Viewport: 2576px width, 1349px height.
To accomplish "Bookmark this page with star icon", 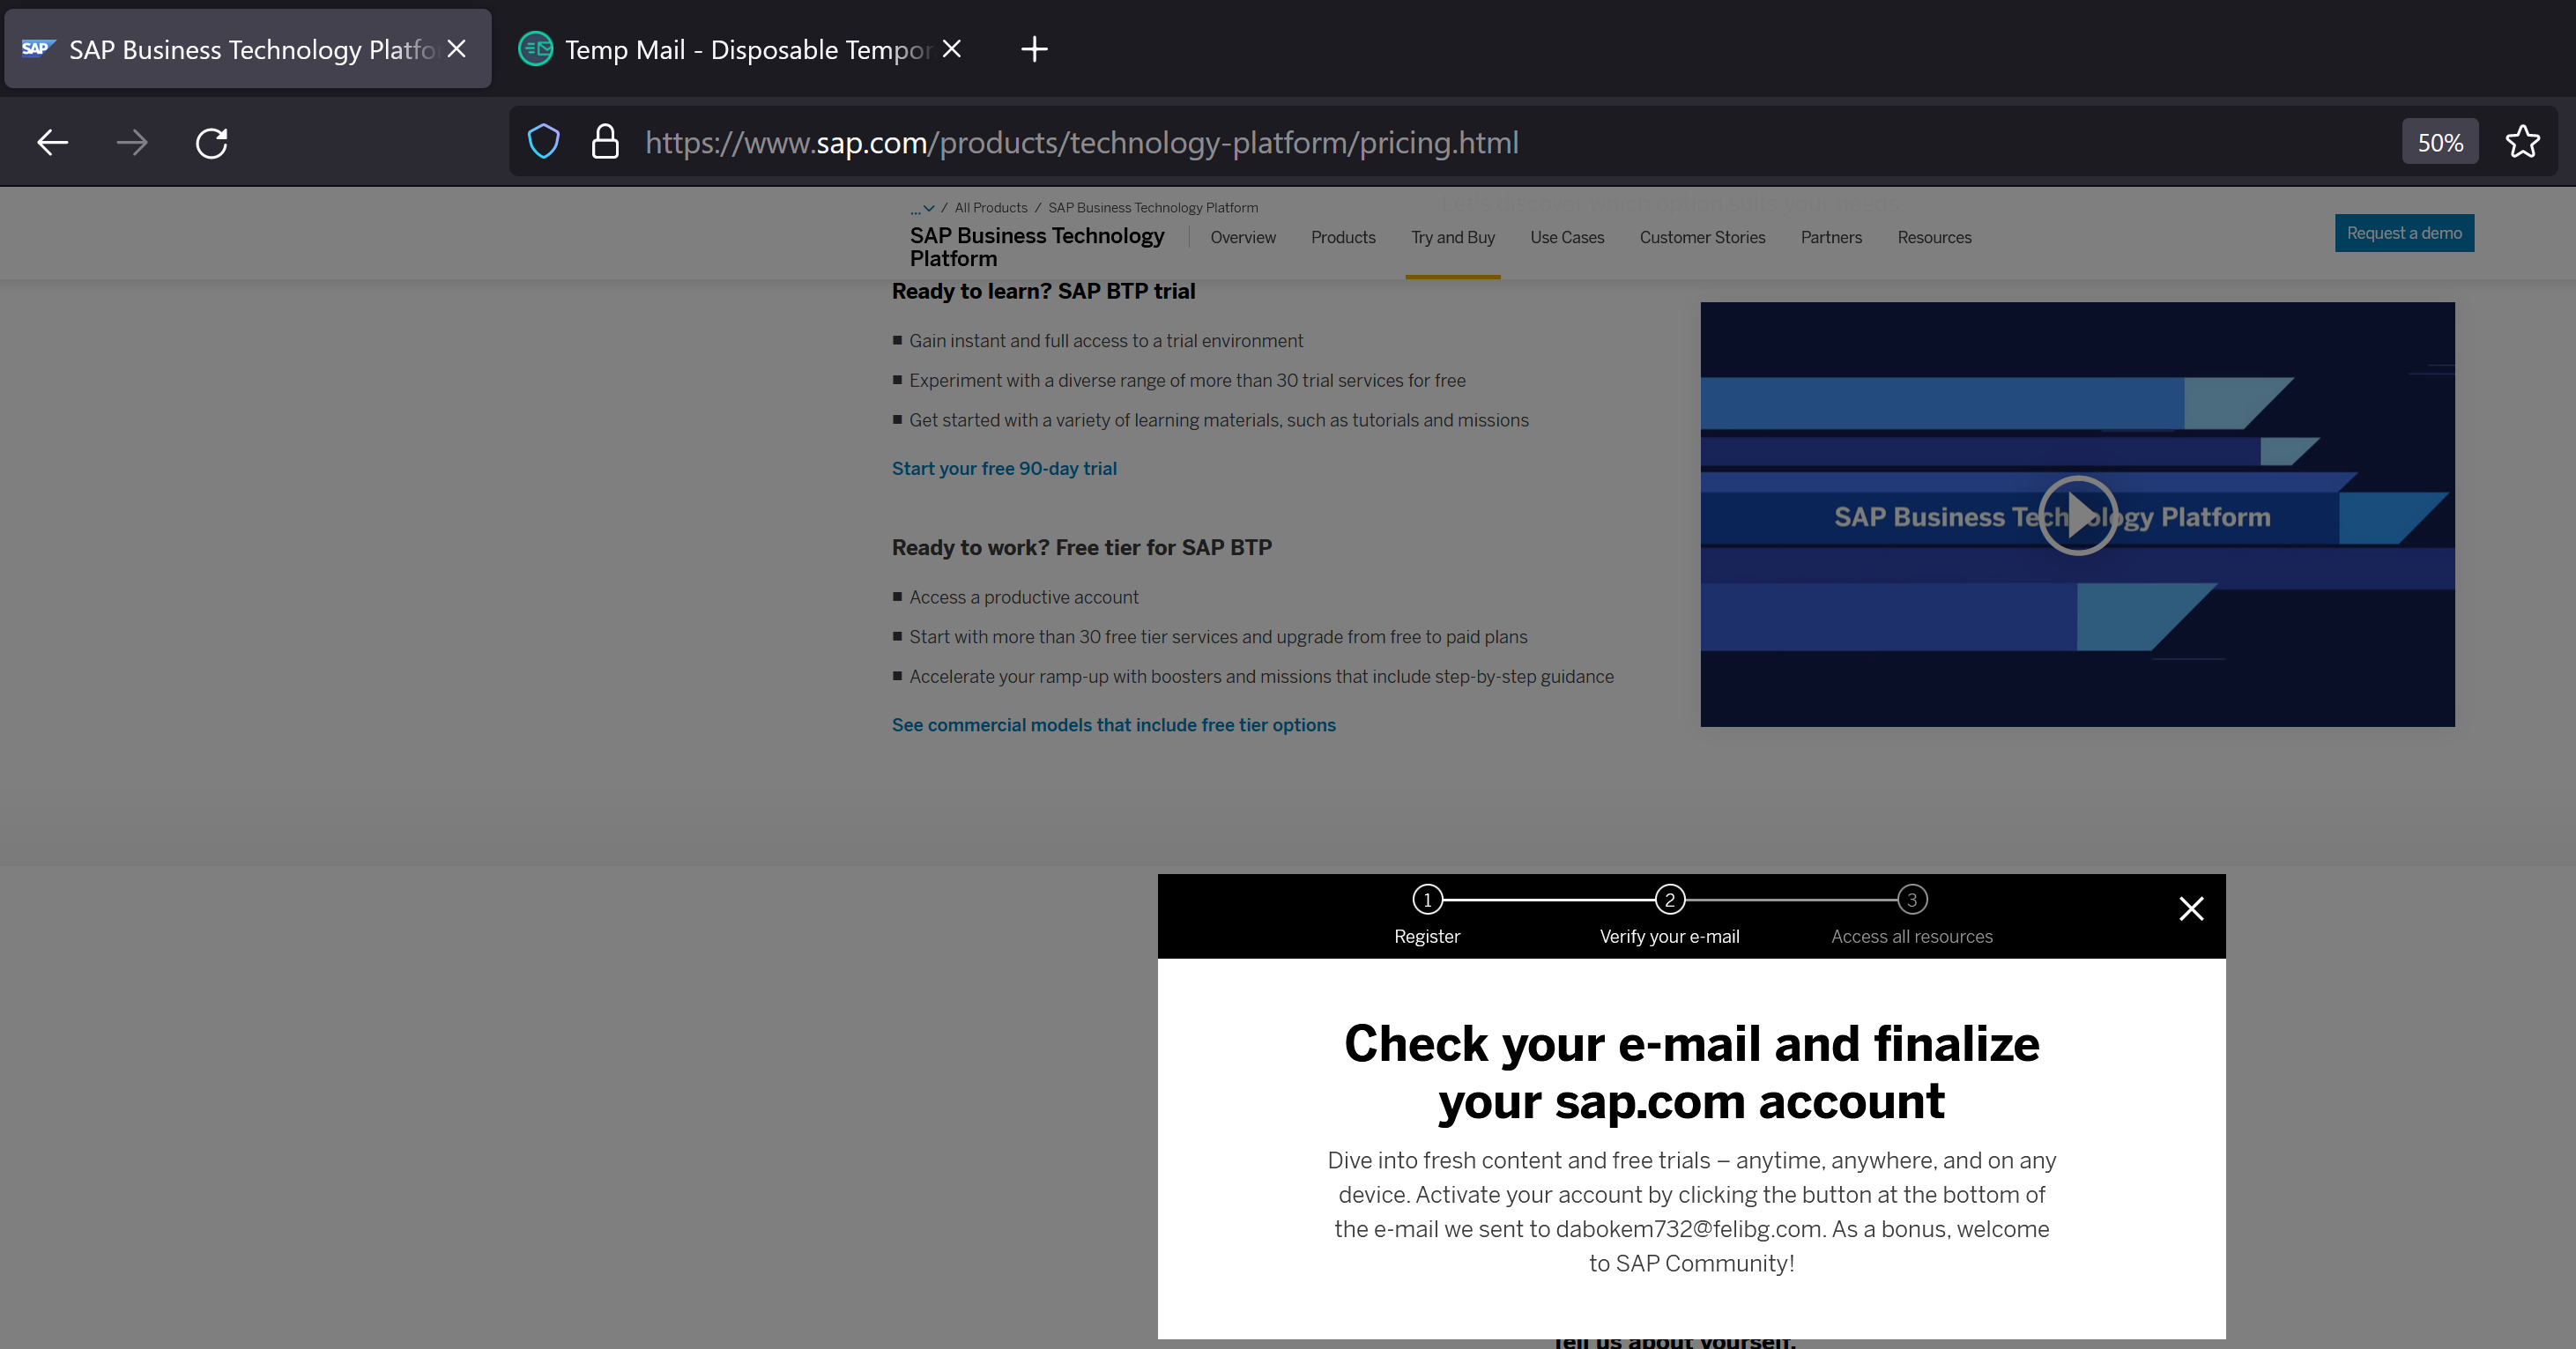I will click(x=2522, y=142).
